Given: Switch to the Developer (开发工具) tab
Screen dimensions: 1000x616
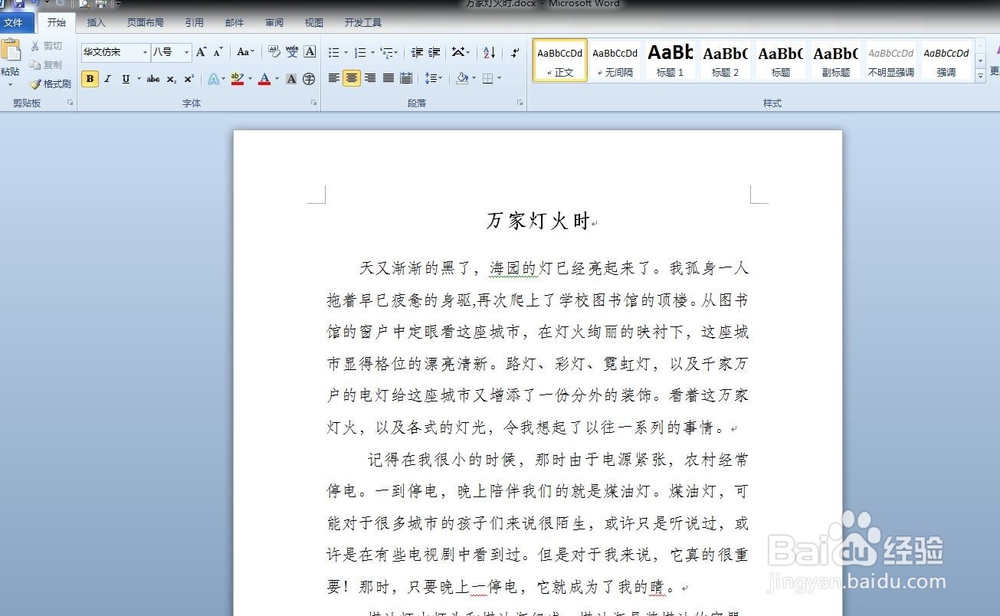Looking at the screenshot, I should pos(362,23).
